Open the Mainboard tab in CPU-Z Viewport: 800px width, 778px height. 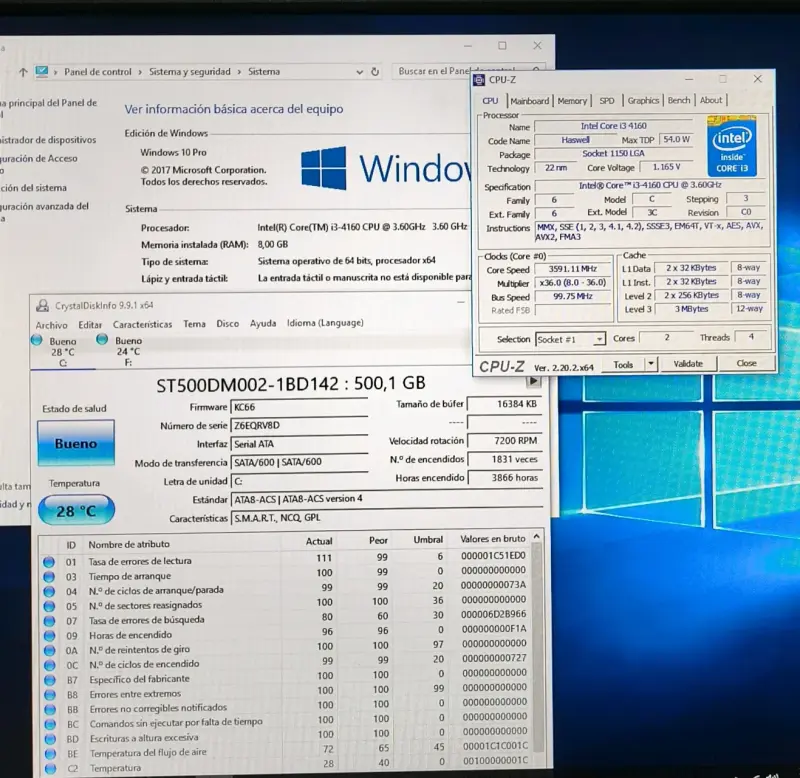[x=530, y=101]
